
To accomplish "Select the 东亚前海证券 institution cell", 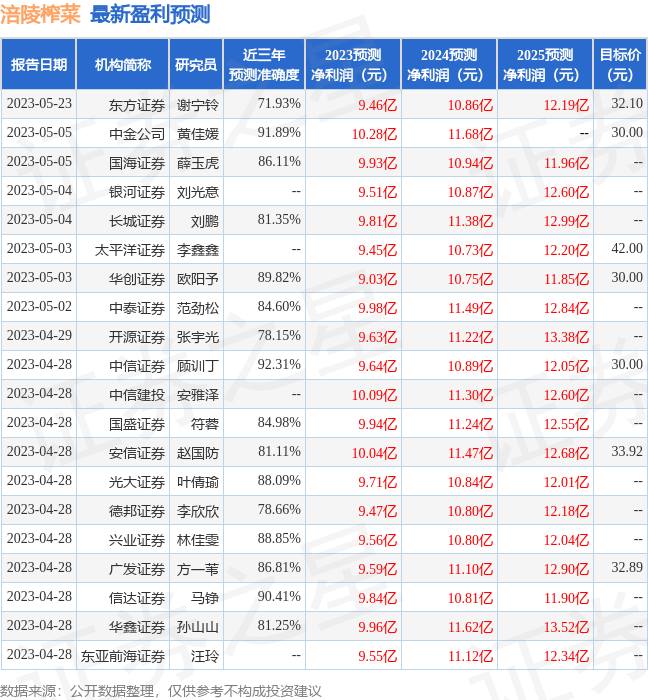I will (123, 656).
